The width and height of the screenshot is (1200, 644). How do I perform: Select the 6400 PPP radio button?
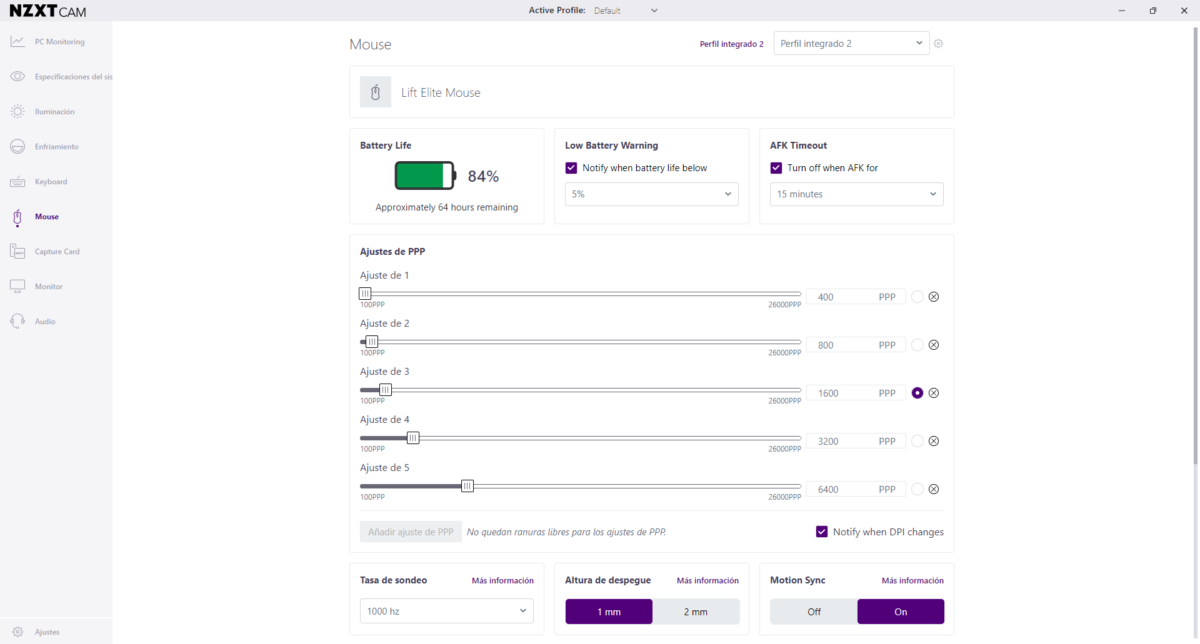(x=917, y=489)
